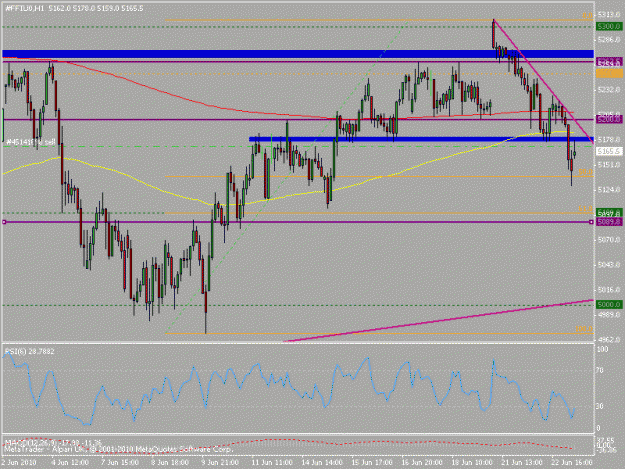Click the Fibonacci 61.8 level label
The height and width of the screenshot is (469, 625).
click(586, 209)
